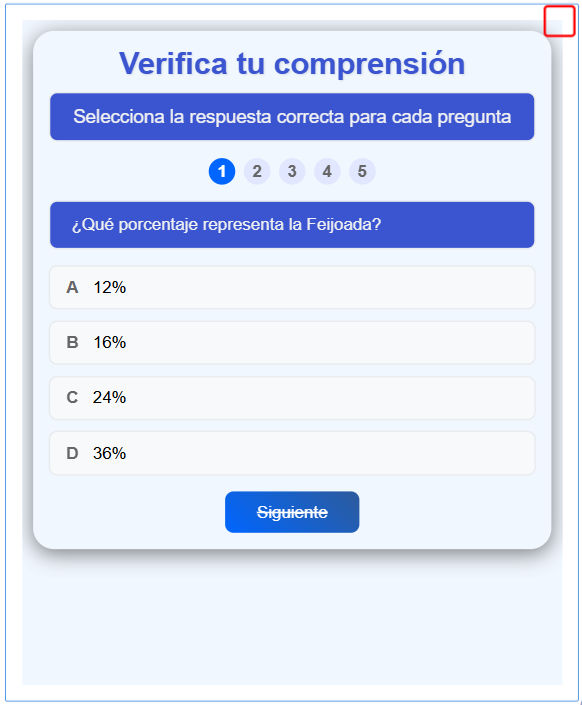Screen dimensions: 582x705
Task: Jump to question number 2 circle
Action: point(257,171)
